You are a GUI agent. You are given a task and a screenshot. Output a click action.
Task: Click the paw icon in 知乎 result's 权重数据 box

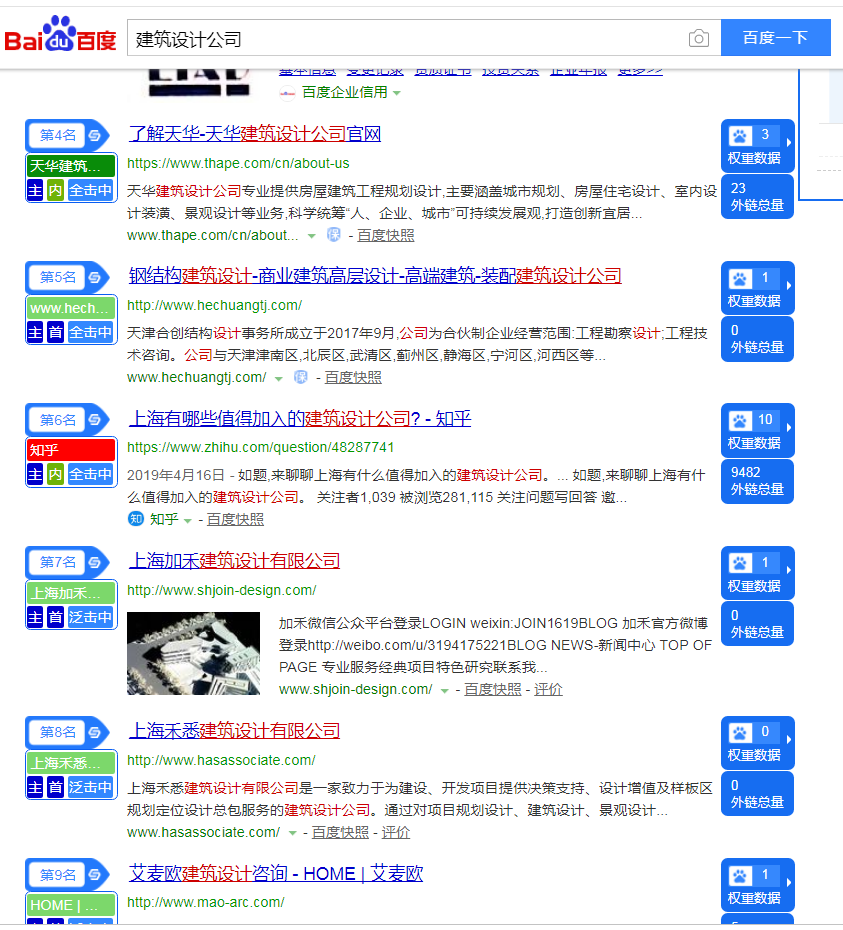[740, 421]
